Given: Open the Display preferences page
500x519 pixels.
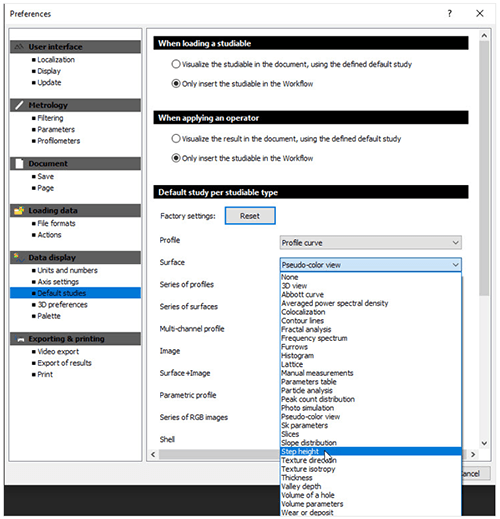Looking at the screenshot, I should 49,71.
